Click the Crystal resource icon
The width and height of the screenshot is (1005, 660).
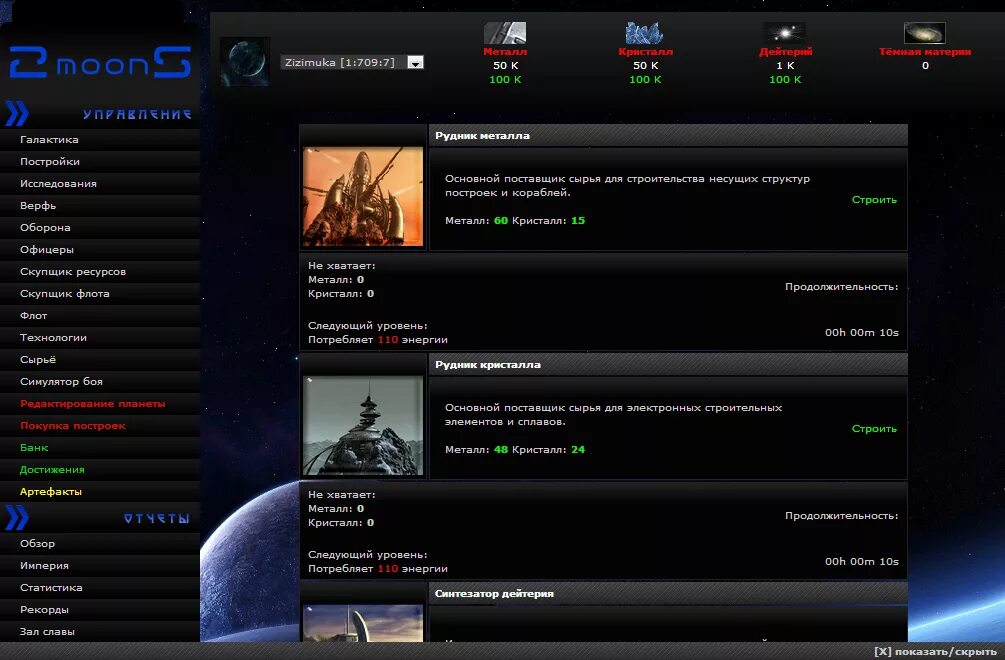(644, 33)
